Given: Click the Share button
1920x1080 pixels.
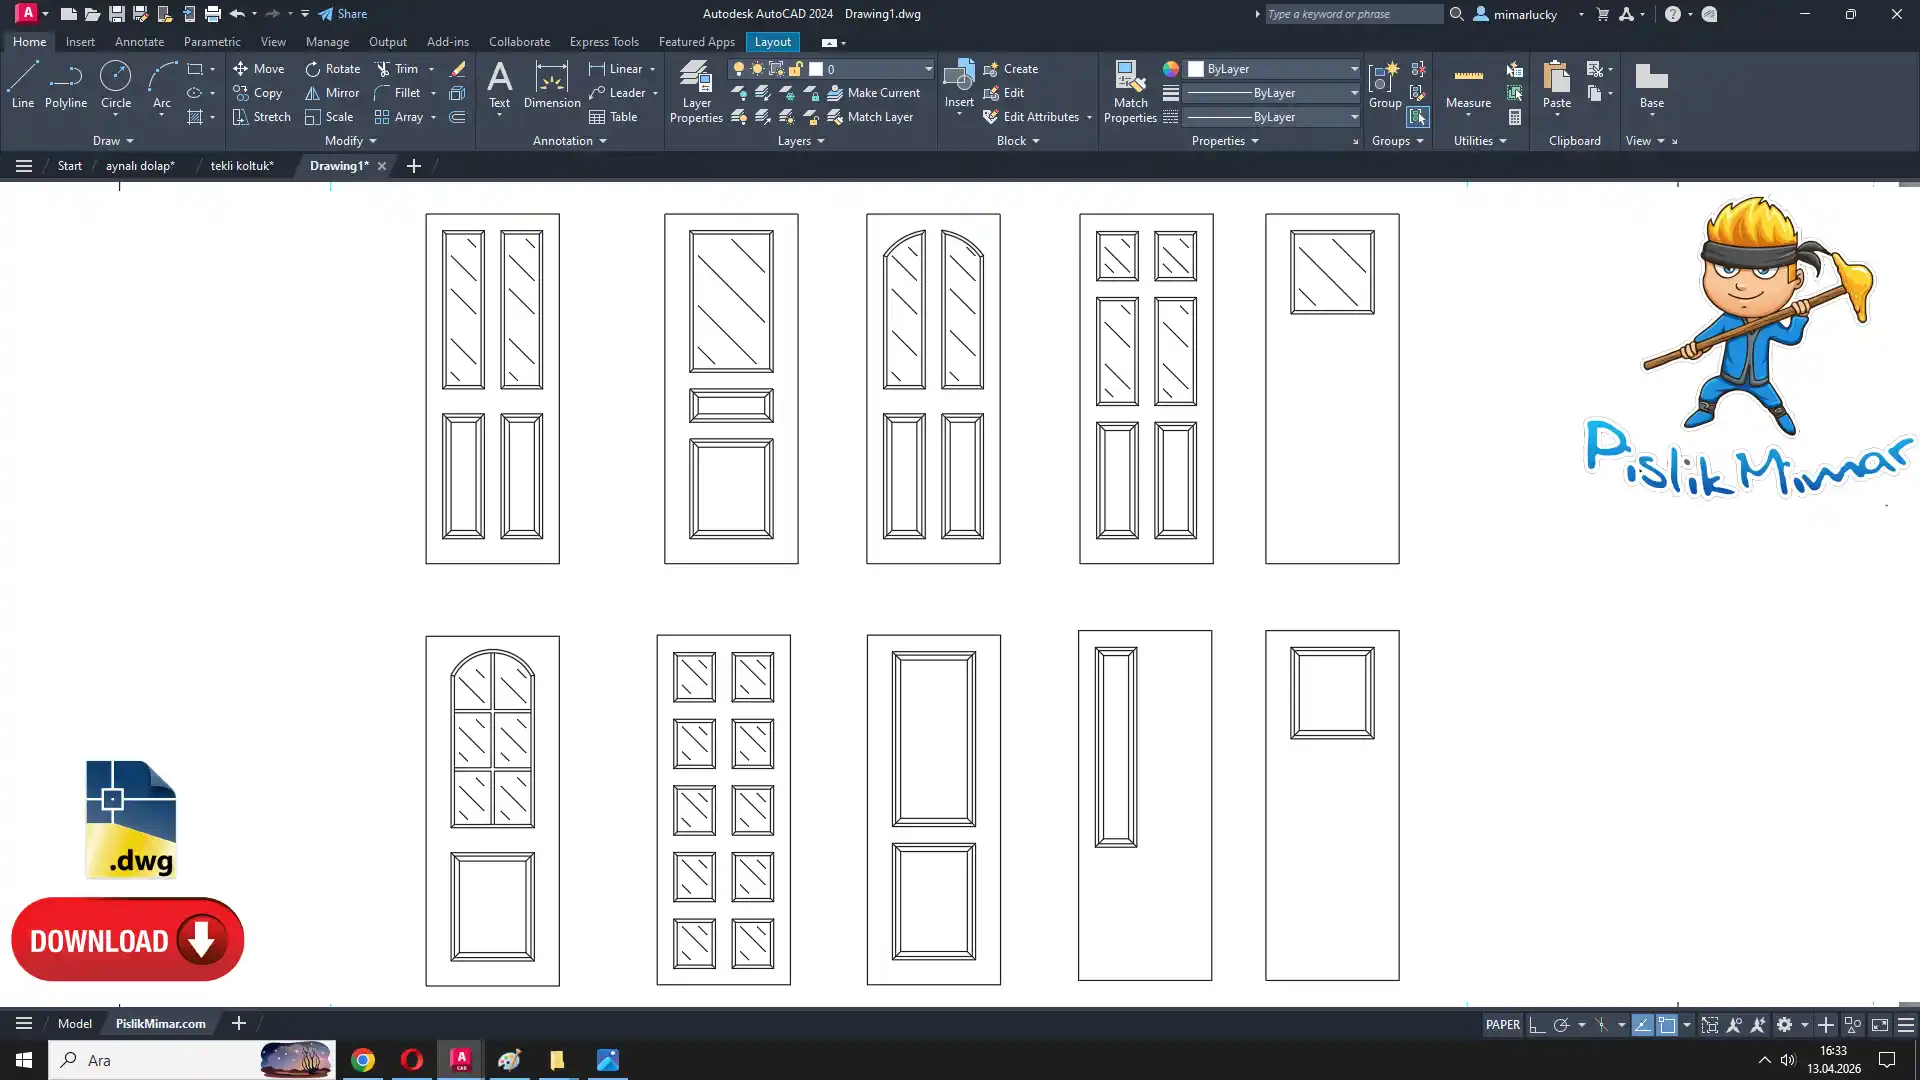Looking at the screenshot, I should click(343, 14).
